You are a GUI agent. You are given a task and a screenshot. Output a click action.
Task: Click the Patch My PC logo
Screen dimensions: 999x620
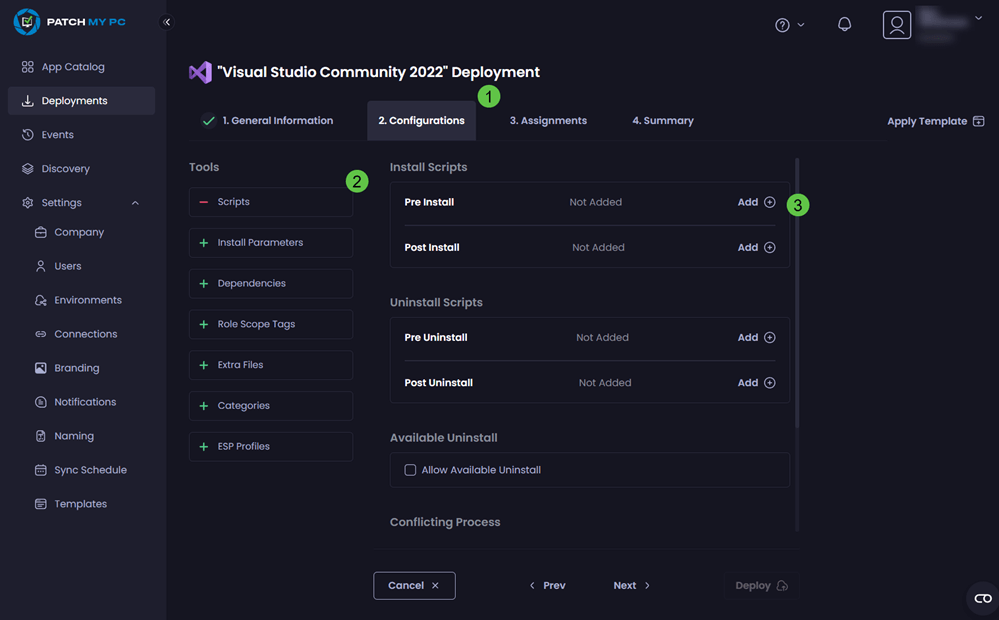coord(69,22)
